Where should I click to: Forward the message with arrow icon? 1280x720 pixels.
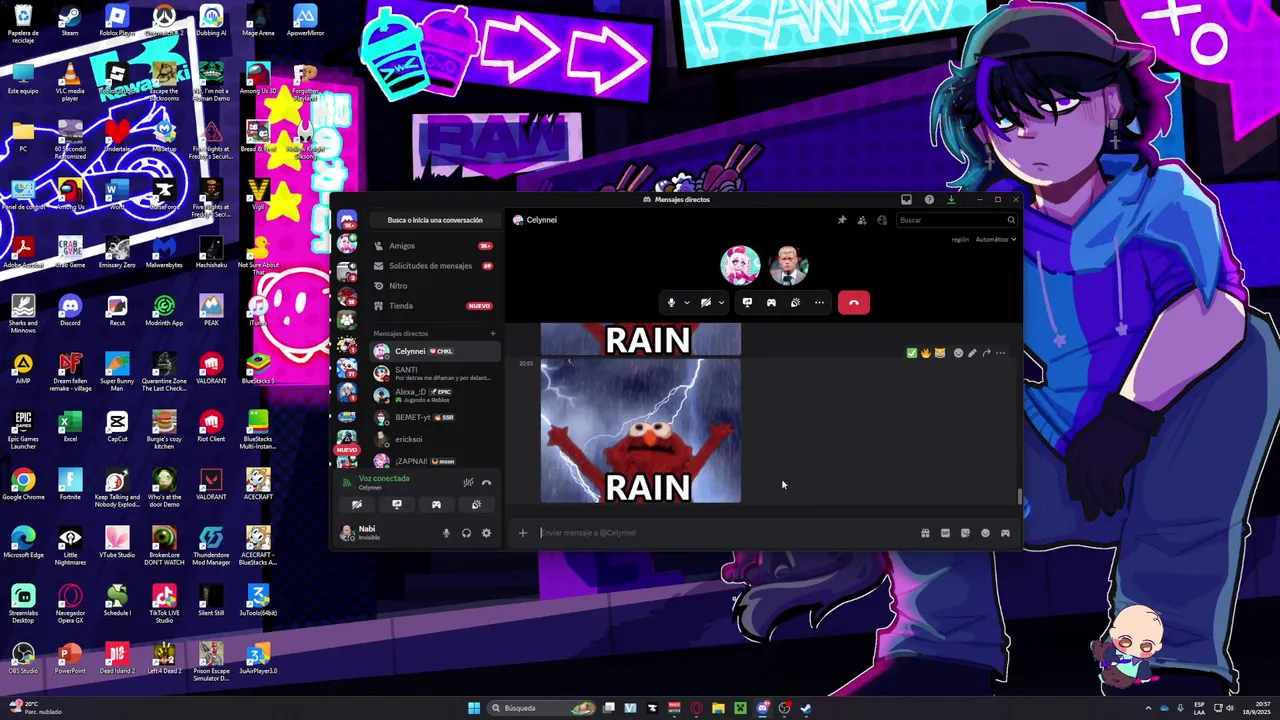(986, 353)
